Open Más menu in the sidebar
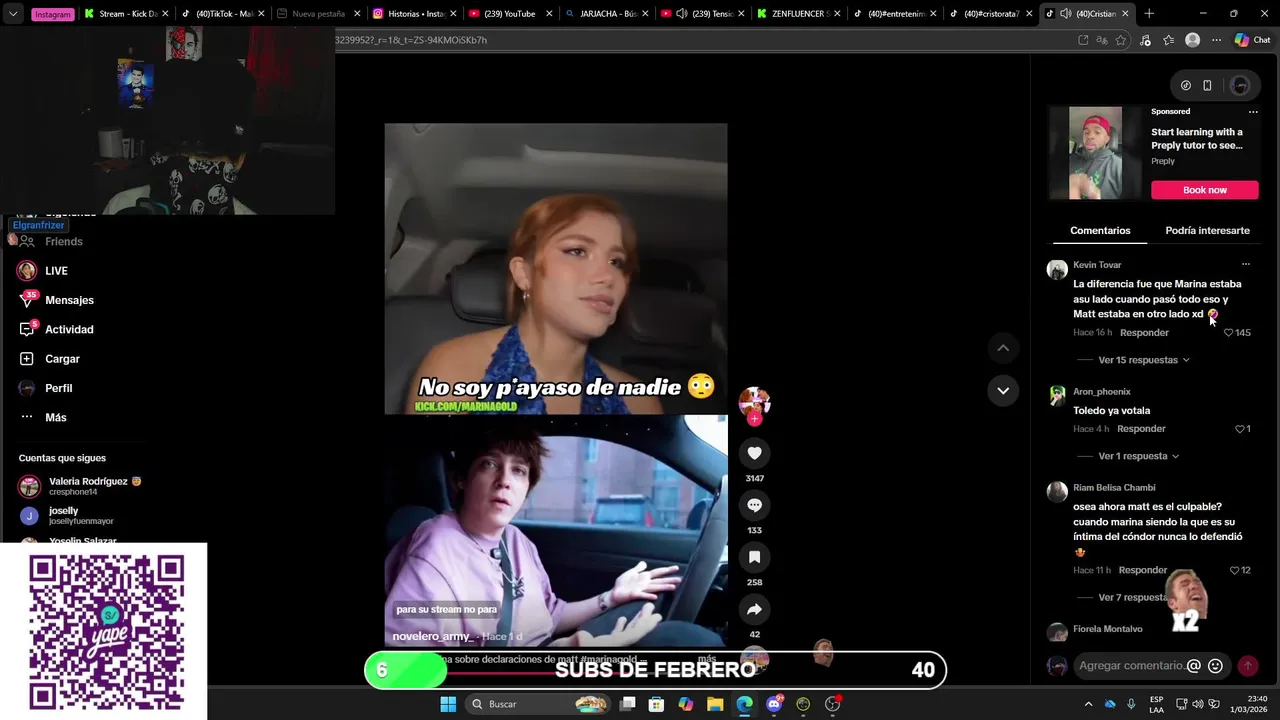The height and width of the screenshot is (720, 1280). click(x=55, y=417)
